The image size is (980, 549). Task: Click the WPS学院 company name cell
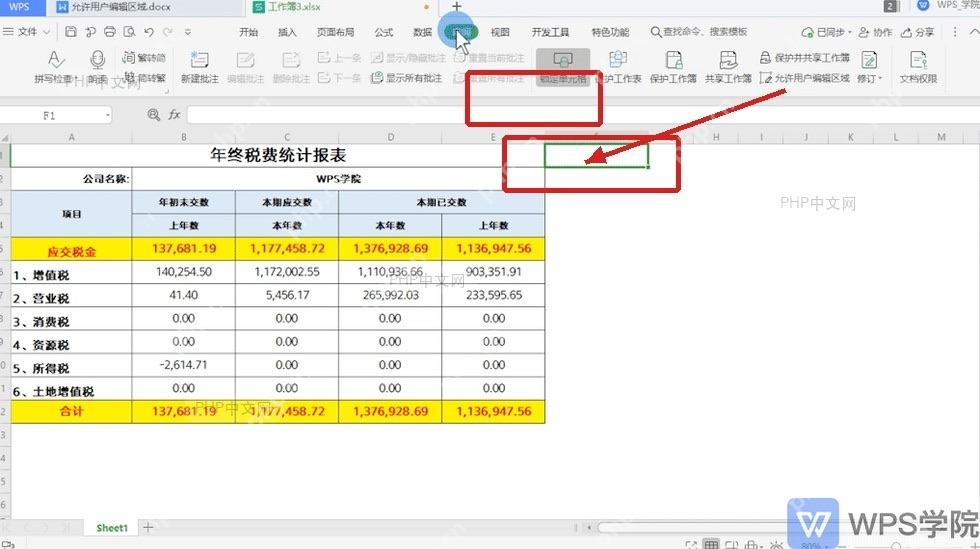[338, 179]
